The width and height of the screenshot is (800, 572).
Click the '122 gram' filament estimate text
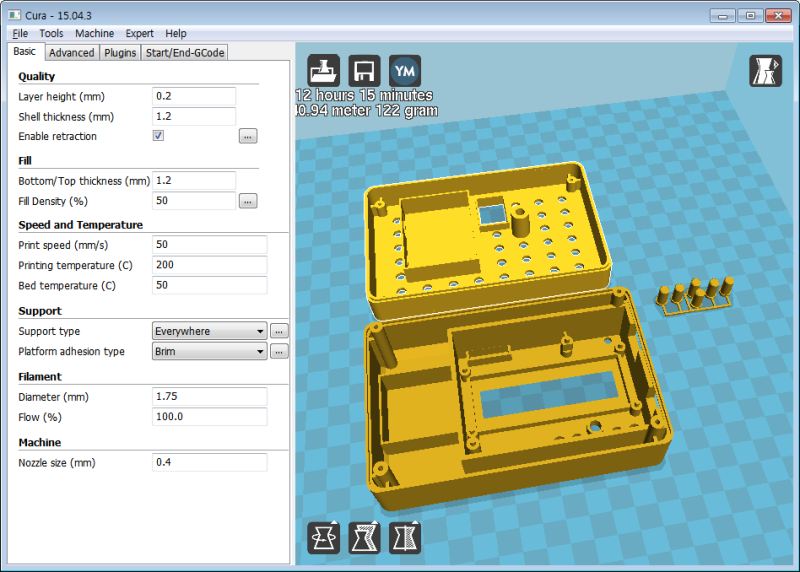(x=407, y=111)
